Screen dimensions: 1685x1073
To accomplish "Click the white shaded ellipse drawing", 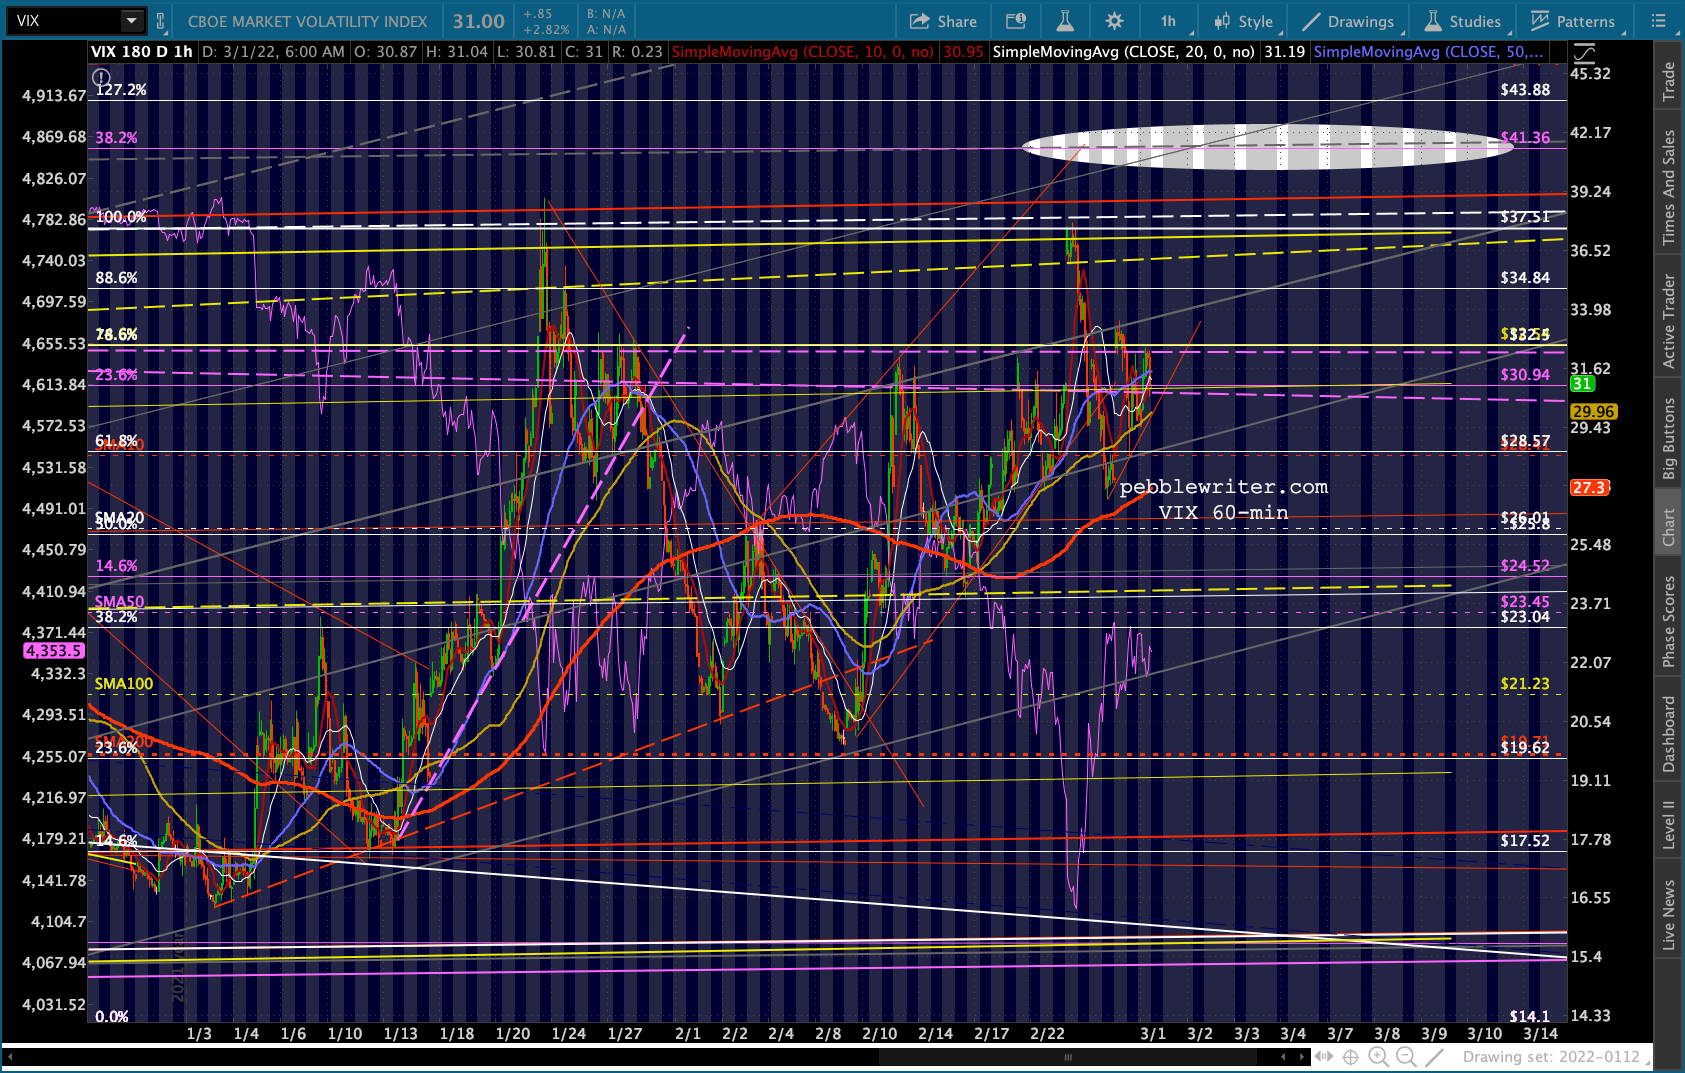I will pyautogui.click(x=1268, y=147).
